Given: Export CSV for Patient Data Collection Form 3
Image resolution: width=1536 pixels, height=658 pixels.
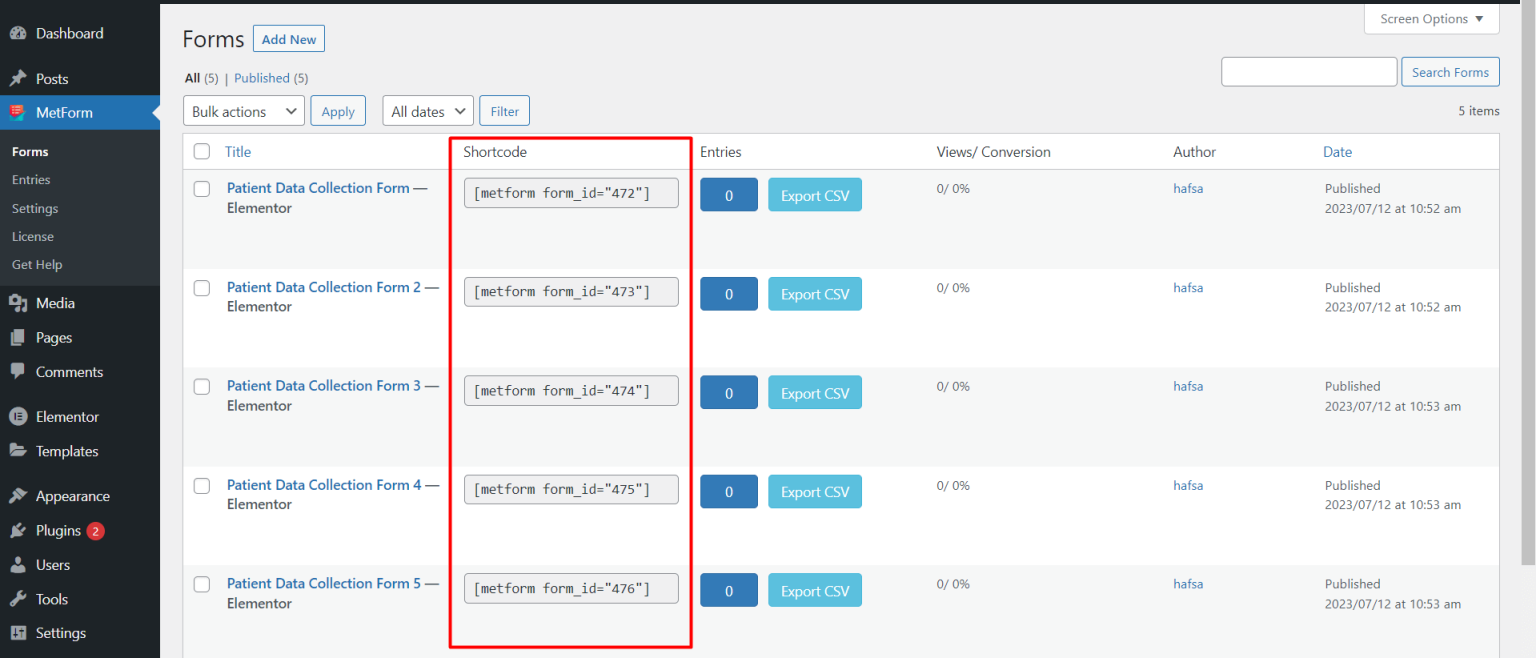Looking at the screenshot, I should (x=814, y=392).
